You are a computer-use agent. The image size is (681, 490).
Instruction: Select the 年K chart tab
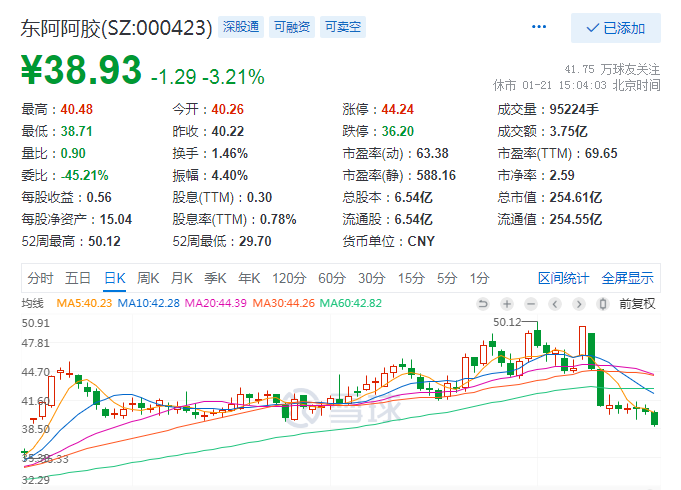pos(249,278)
